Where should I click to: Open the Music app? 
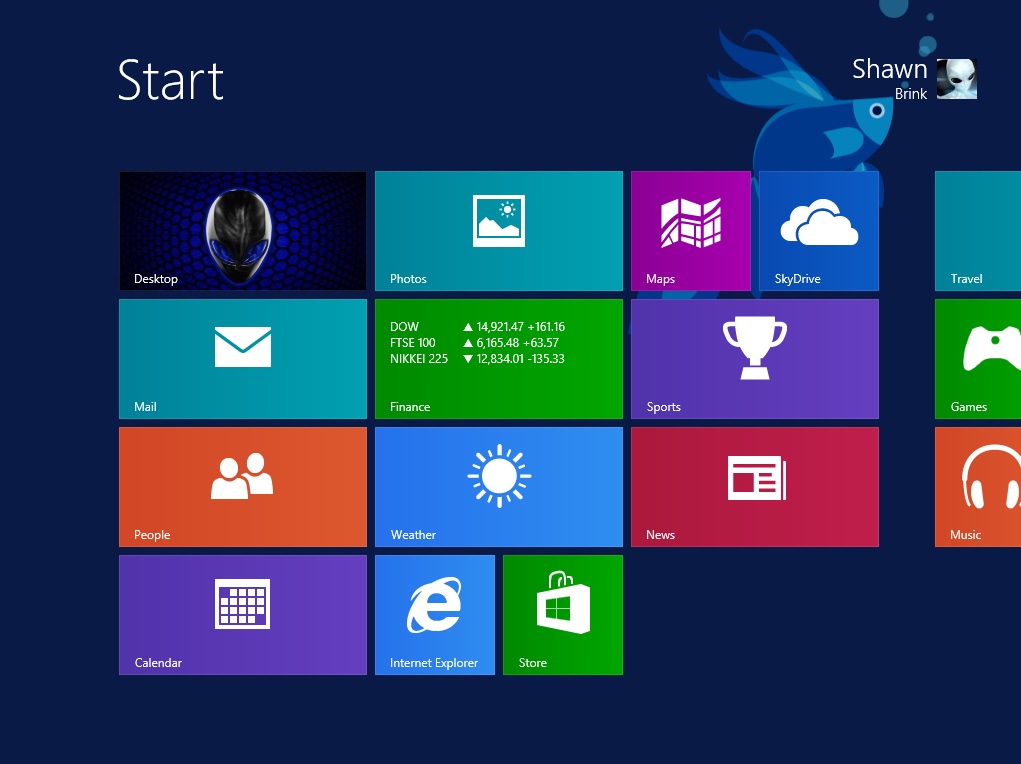point(978,486)
